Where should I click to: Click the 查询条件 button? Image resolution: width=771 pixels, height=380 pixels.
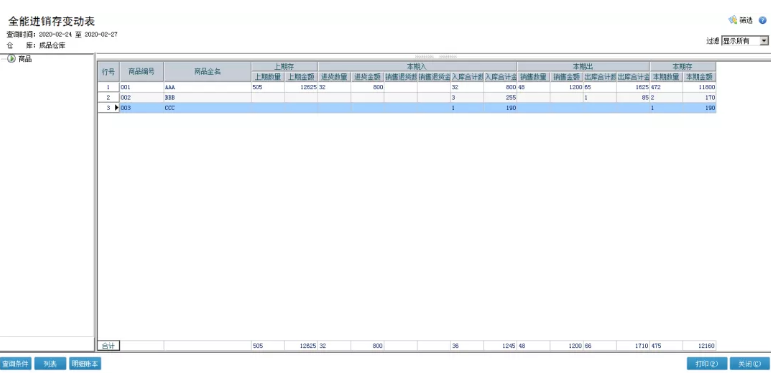point(16,364)
